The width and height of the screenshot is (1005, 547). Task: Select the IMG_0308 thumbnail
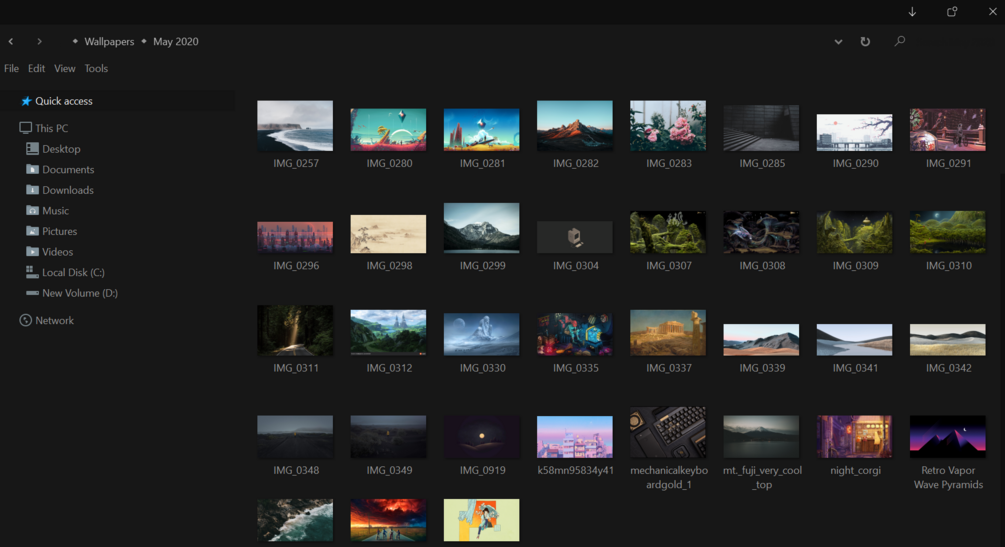(761, 232)
